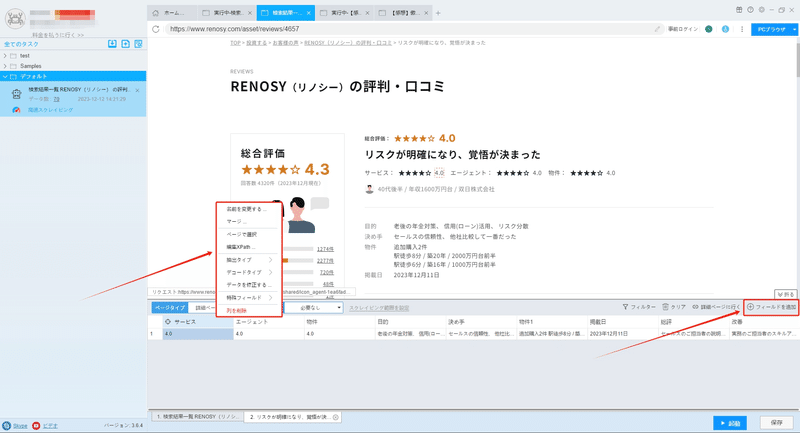This screenshot has width=800, height=433.
Task: Expand the 特殊フィールド submenu
Action: coord(270,297)
